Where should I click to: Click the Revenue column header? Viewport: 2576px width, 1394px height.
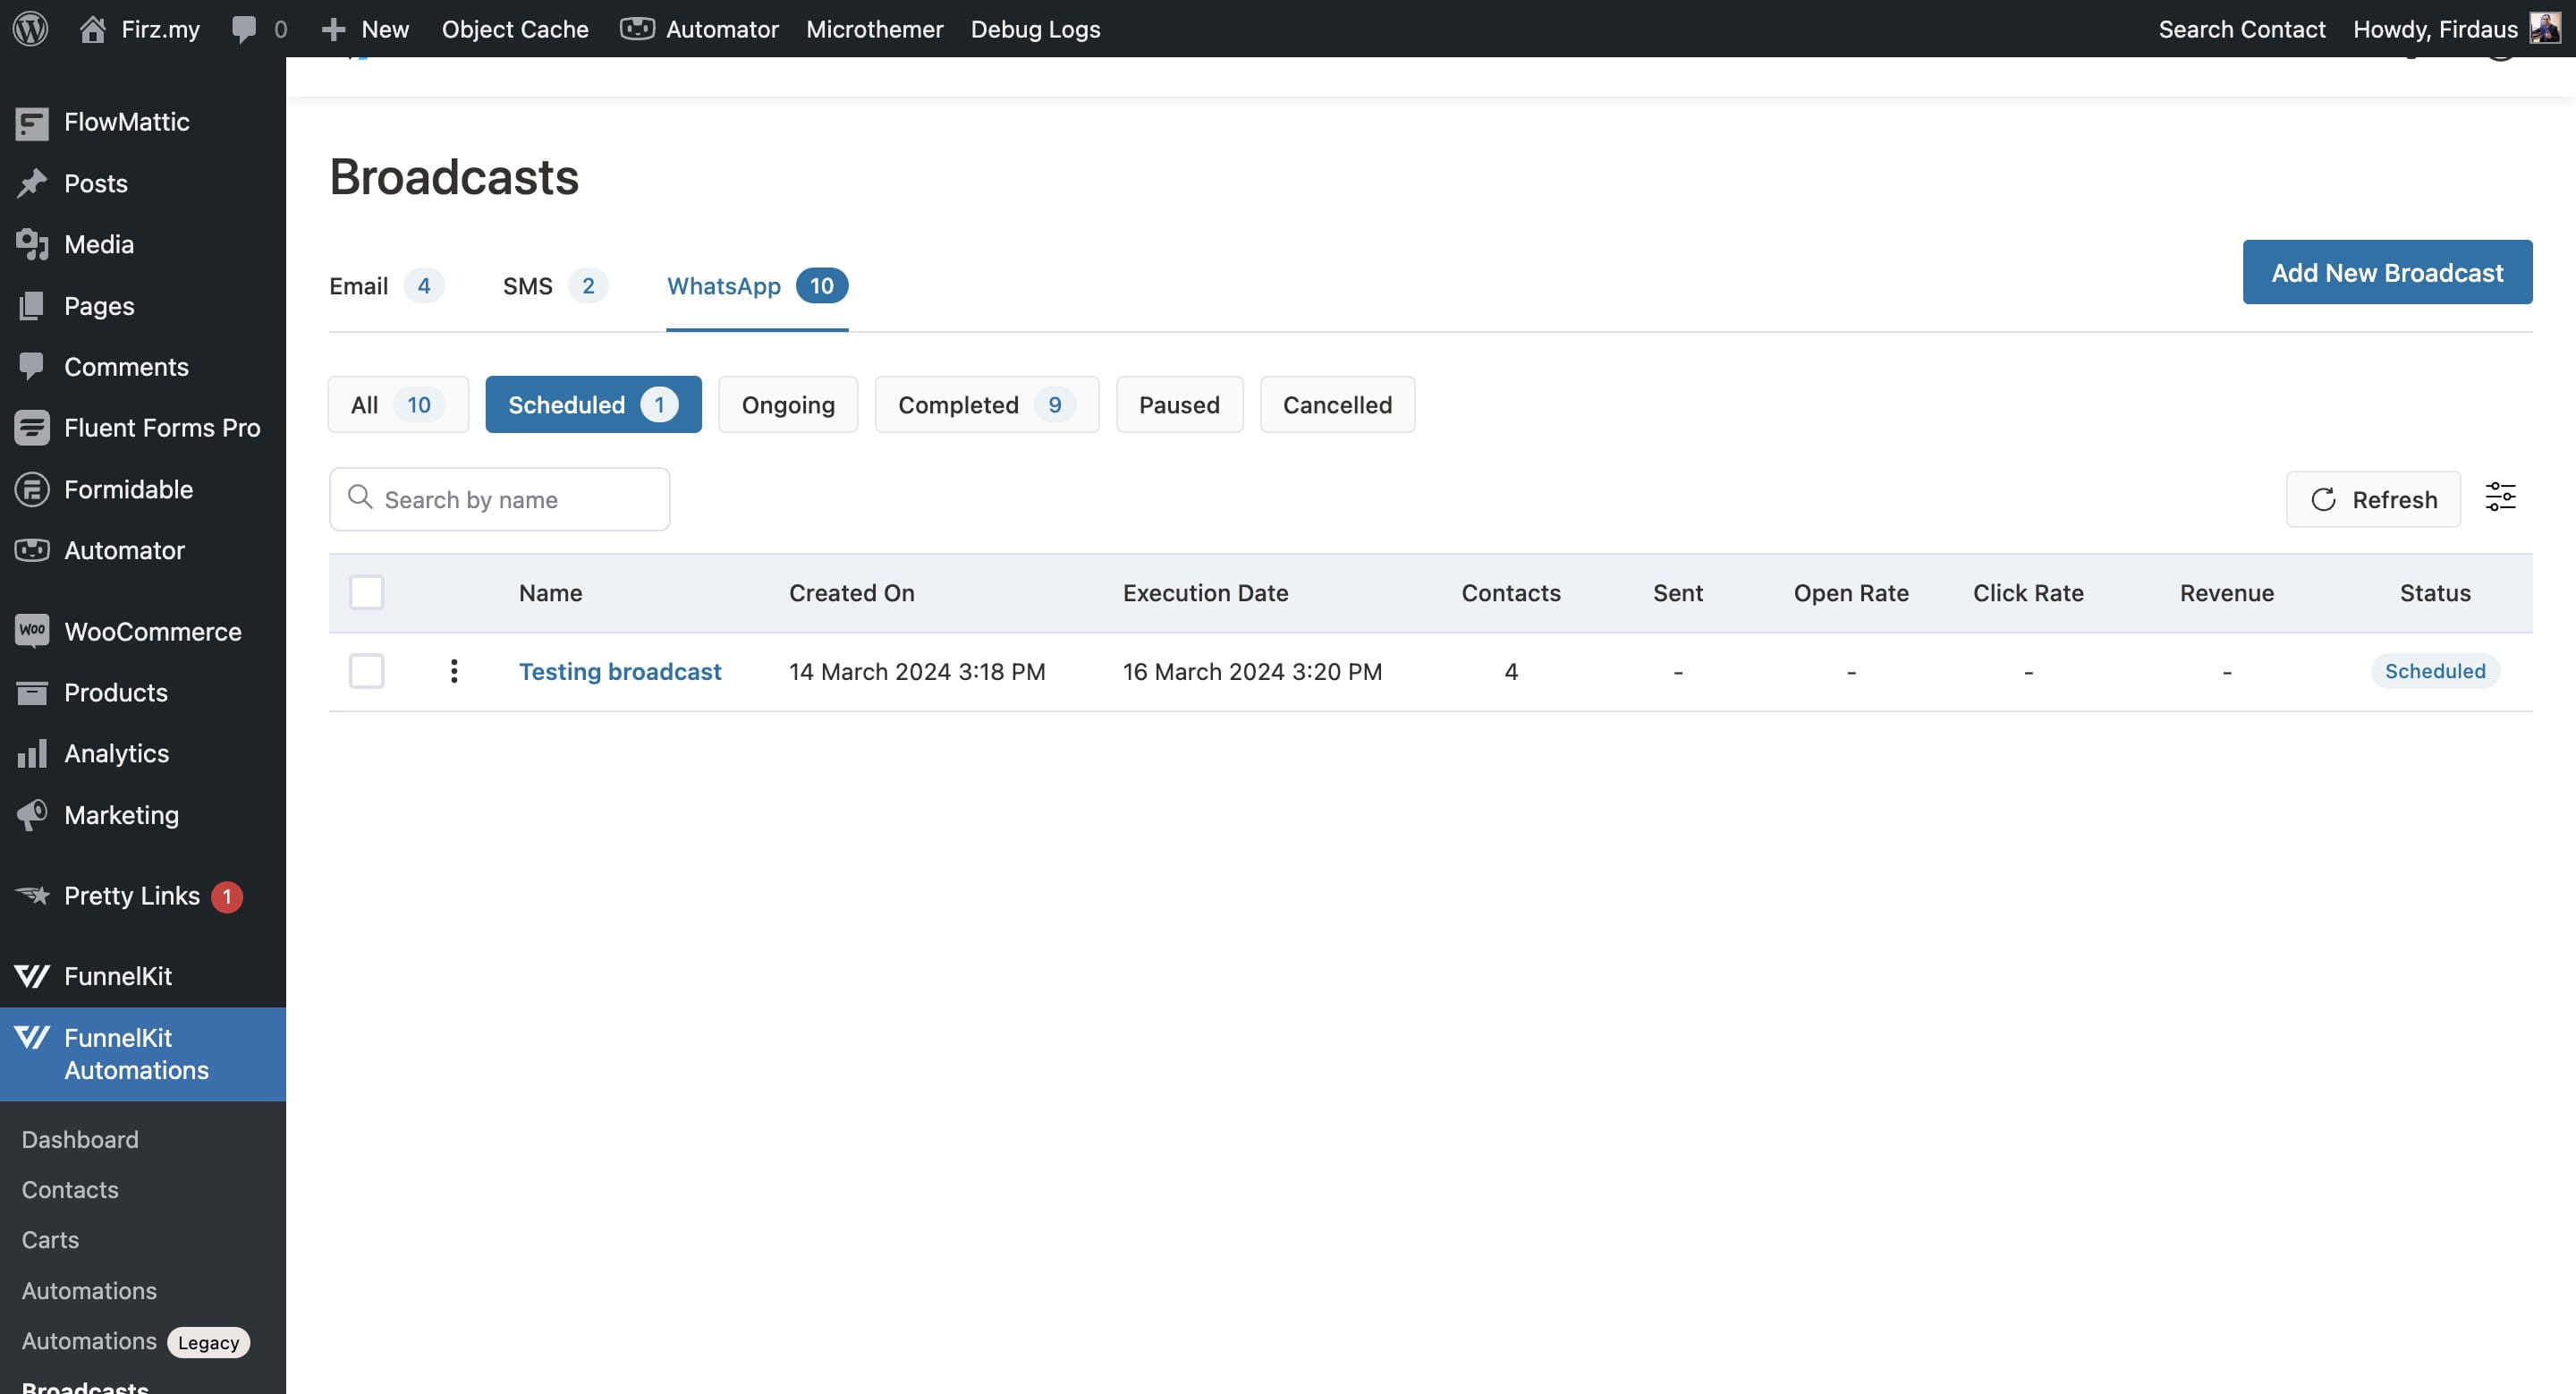click(x=2227, y=592)
